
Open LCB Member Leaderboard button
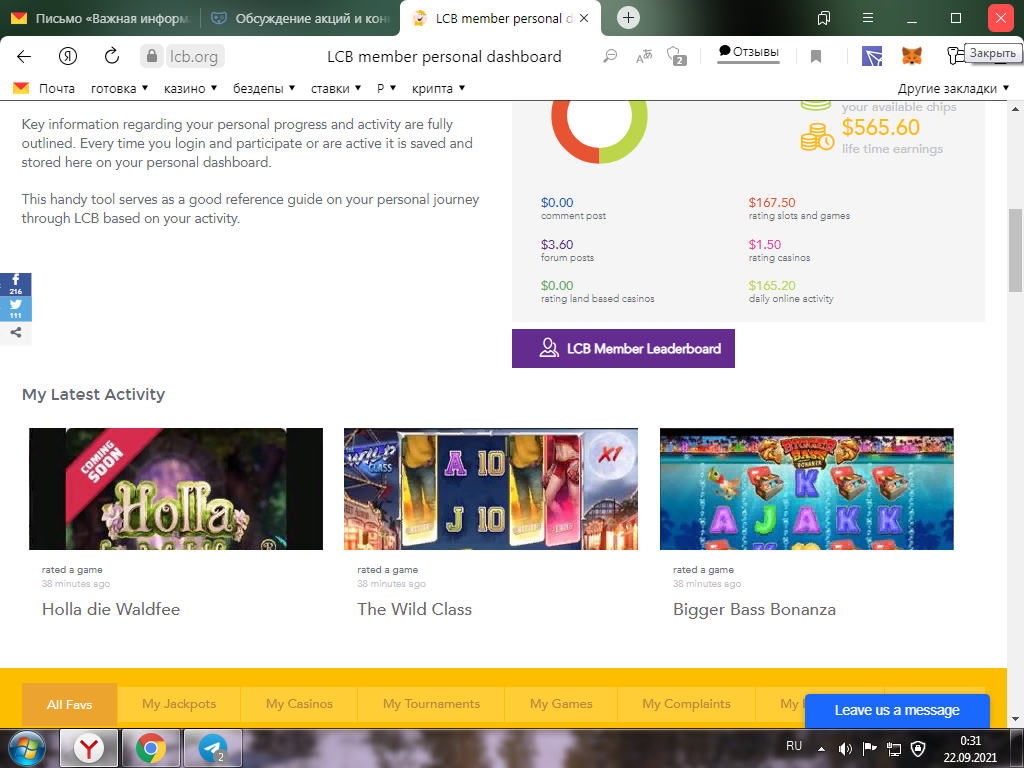623,349
